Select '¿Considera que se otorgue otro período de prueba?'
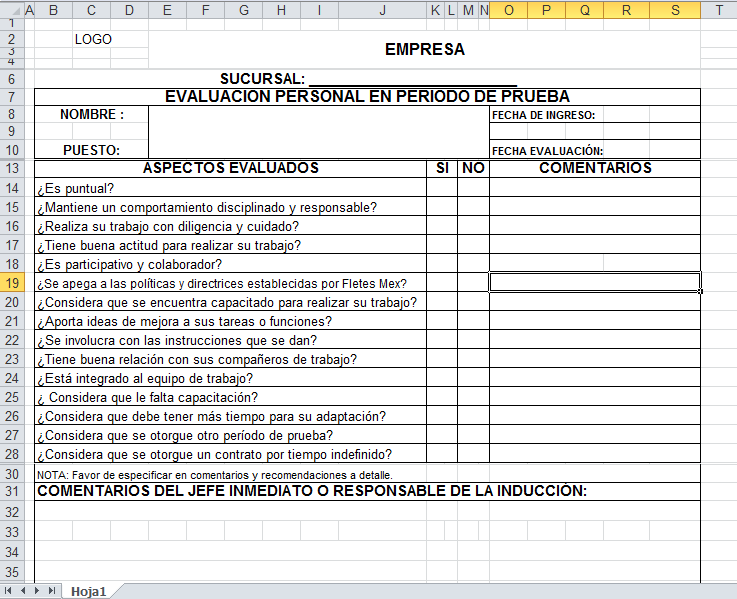The width and height of the screenshot is (737, 599). (x=230, y=435)
